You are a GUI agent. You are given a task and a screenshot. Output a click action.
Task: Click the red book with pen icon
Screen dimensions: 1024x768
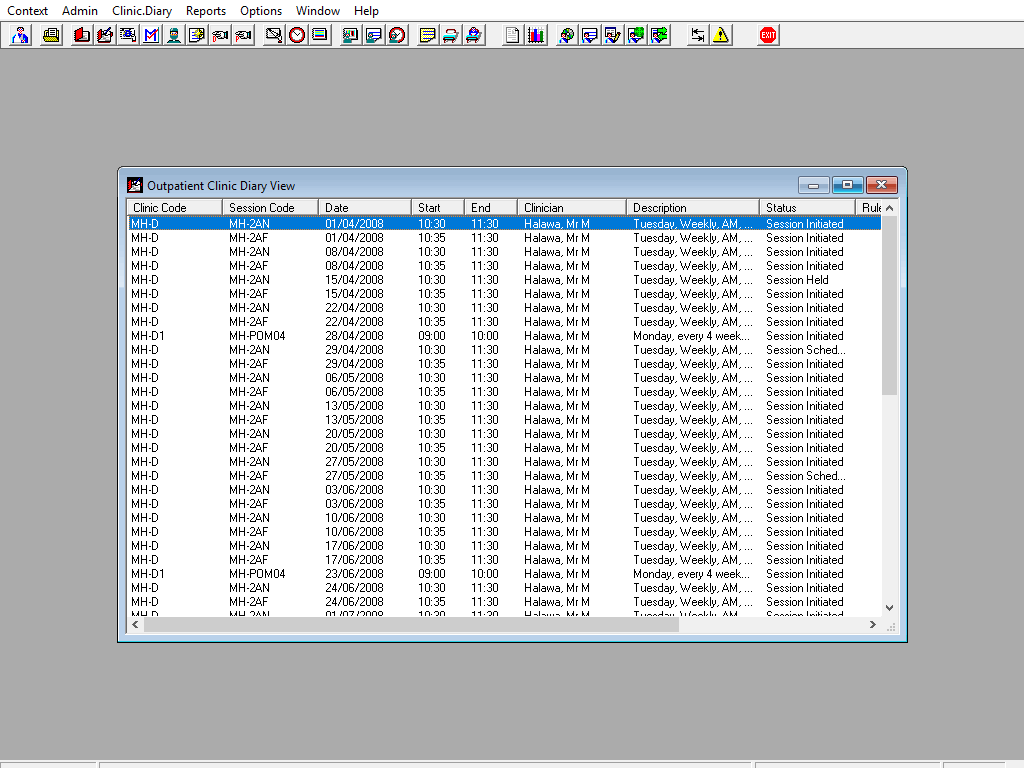tap(104, 35)
